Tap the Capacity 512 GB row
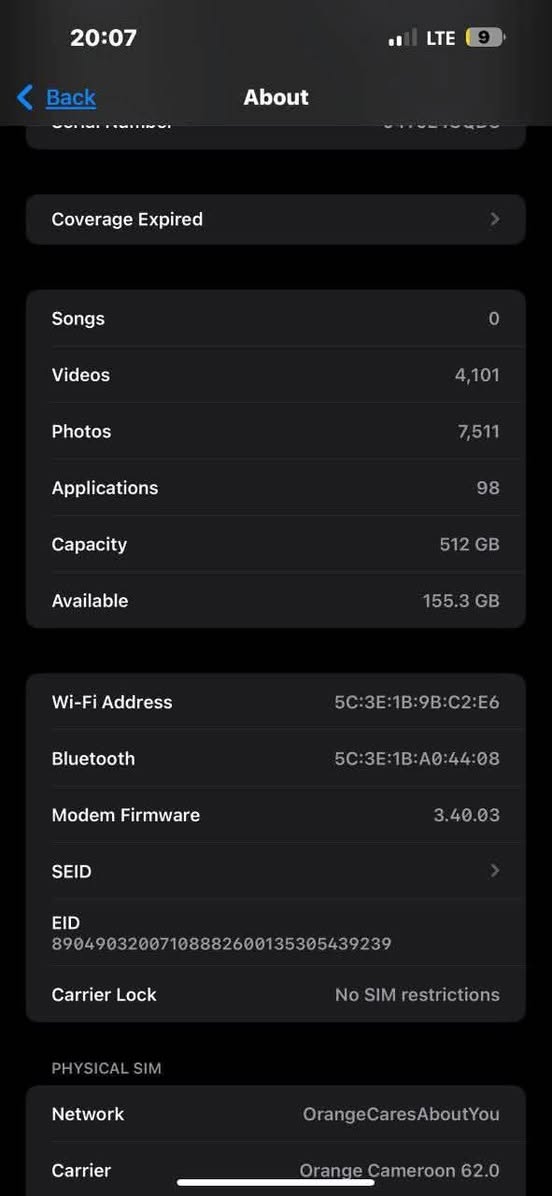This screenshot has width=552, height=1196. coord(276,545)
